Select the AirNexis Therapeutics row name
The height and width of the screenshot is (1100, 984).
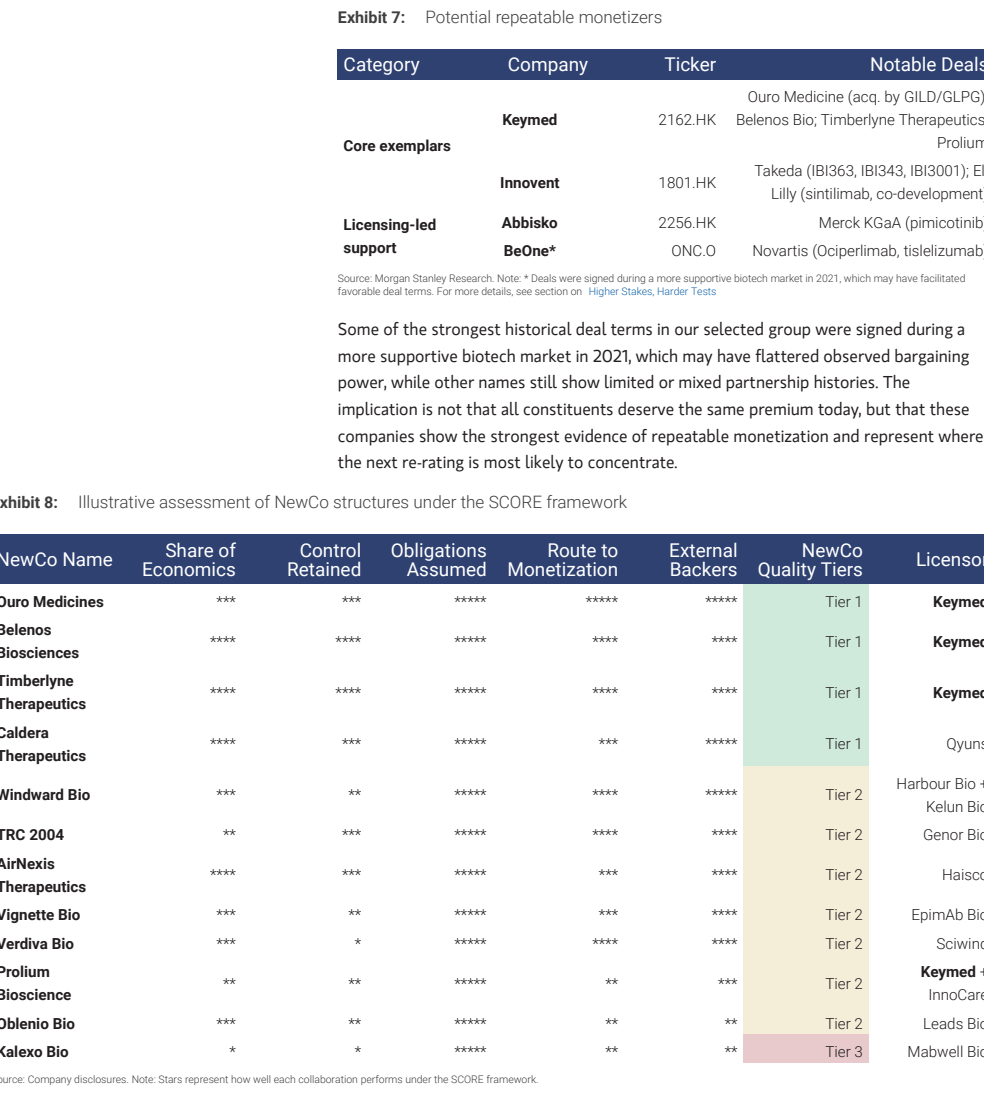coord(43,876)
